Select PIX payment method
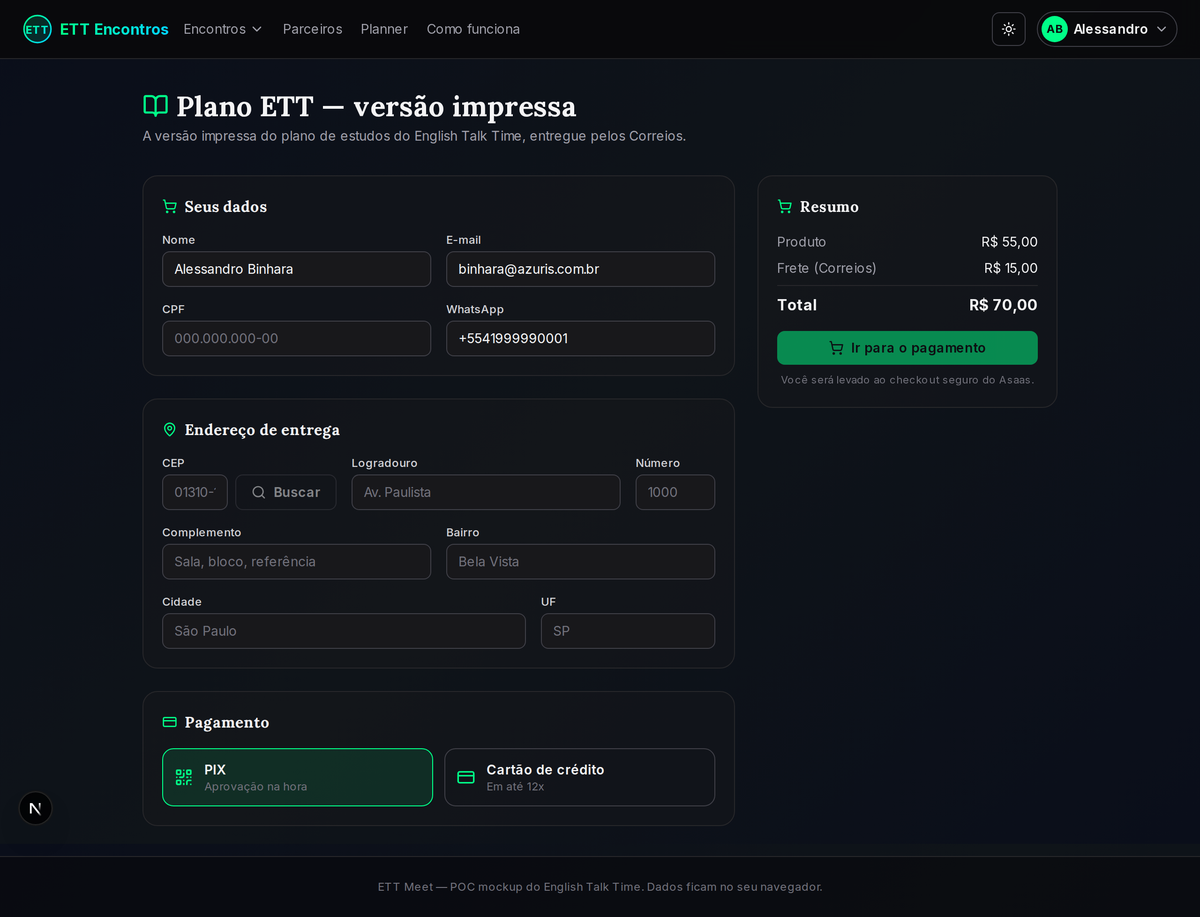The image size is (1200, 917). pos(297,777)
